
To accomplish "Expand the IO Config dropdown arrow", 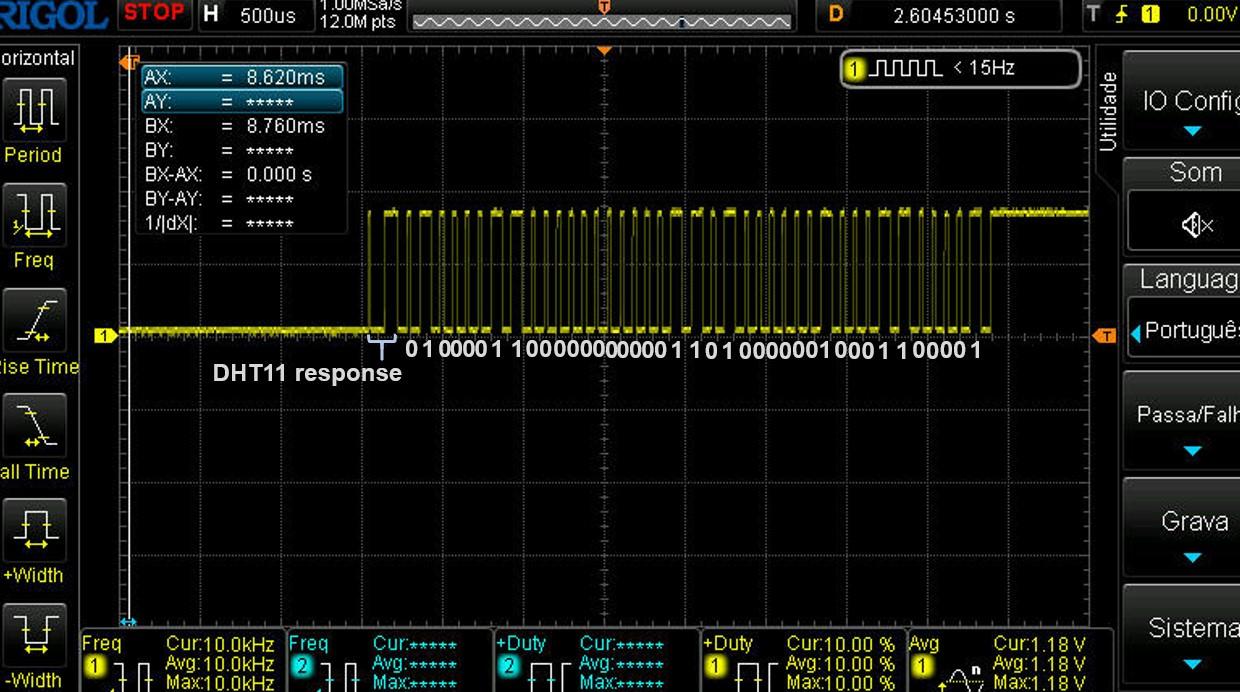I will 1191,131.
